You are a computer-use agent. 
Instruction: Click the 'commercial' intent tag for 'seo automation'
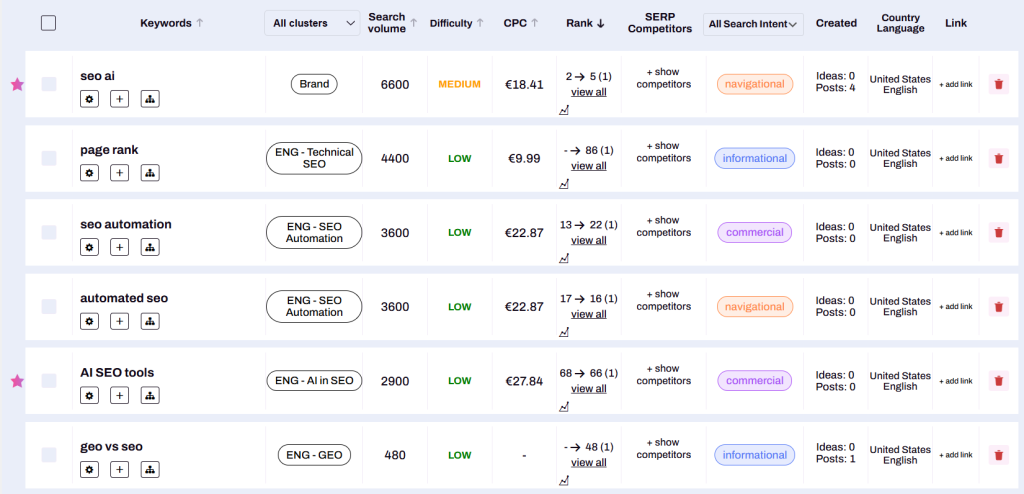[754, 232]
